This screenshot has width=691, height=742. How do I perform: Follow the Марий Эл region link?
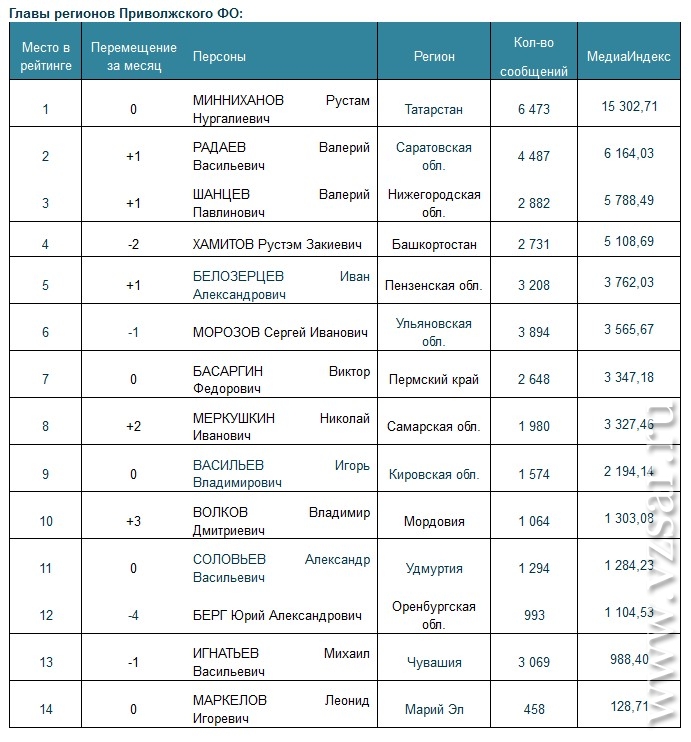coord(434,709)
